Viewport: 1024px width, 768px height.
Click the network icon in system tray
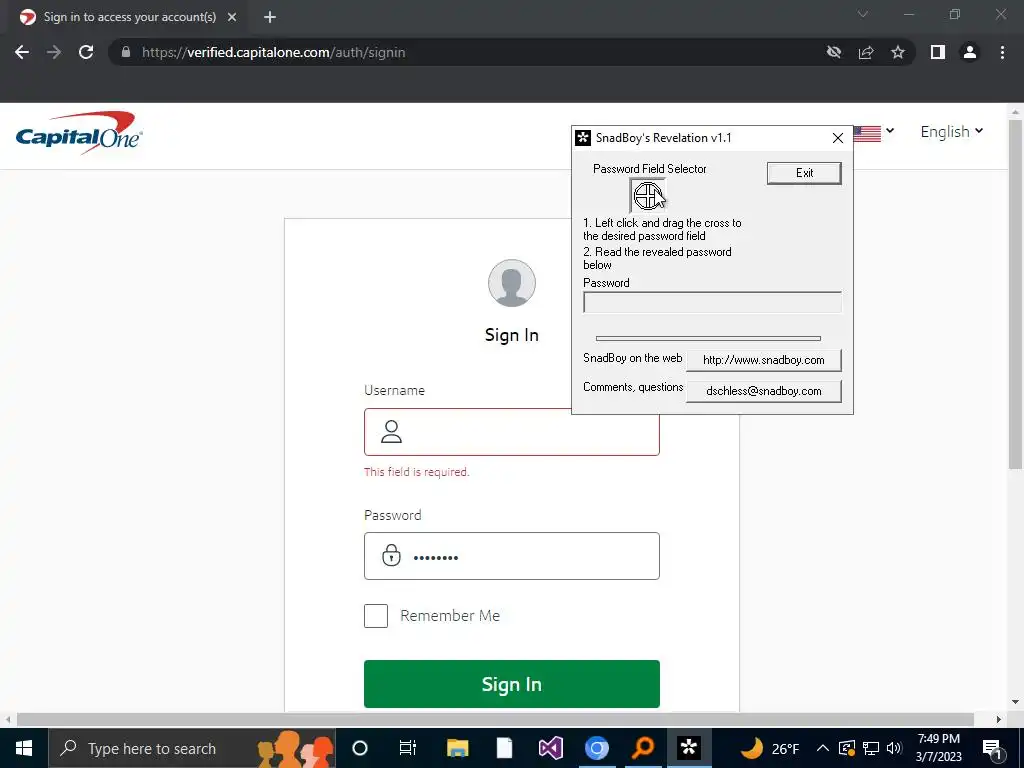(871, 748)
